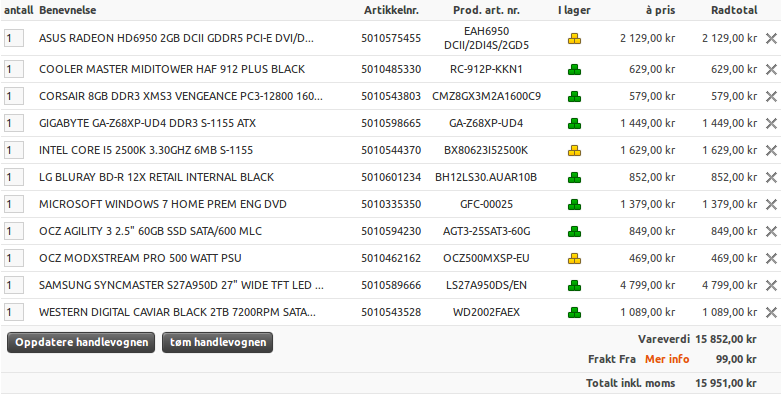Click the Benevnelse column header
The height and width of the screenshot is (398, 781).
pos(68,10)
